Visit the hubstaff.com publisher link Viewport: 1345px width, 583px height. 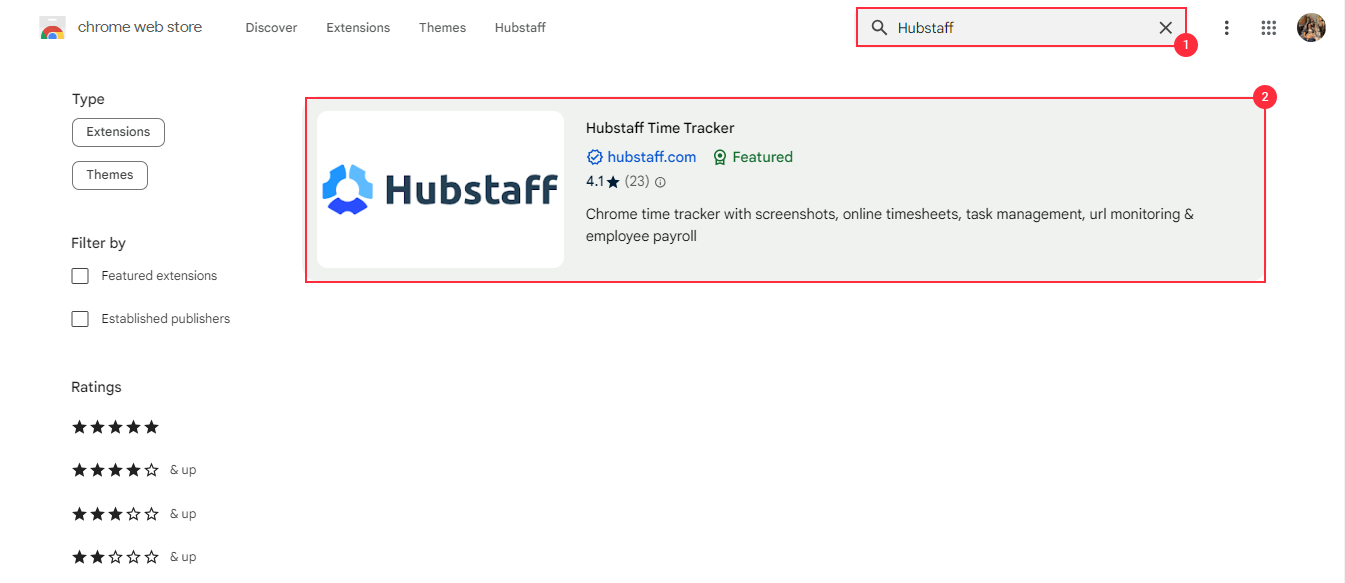coord(652,157)
